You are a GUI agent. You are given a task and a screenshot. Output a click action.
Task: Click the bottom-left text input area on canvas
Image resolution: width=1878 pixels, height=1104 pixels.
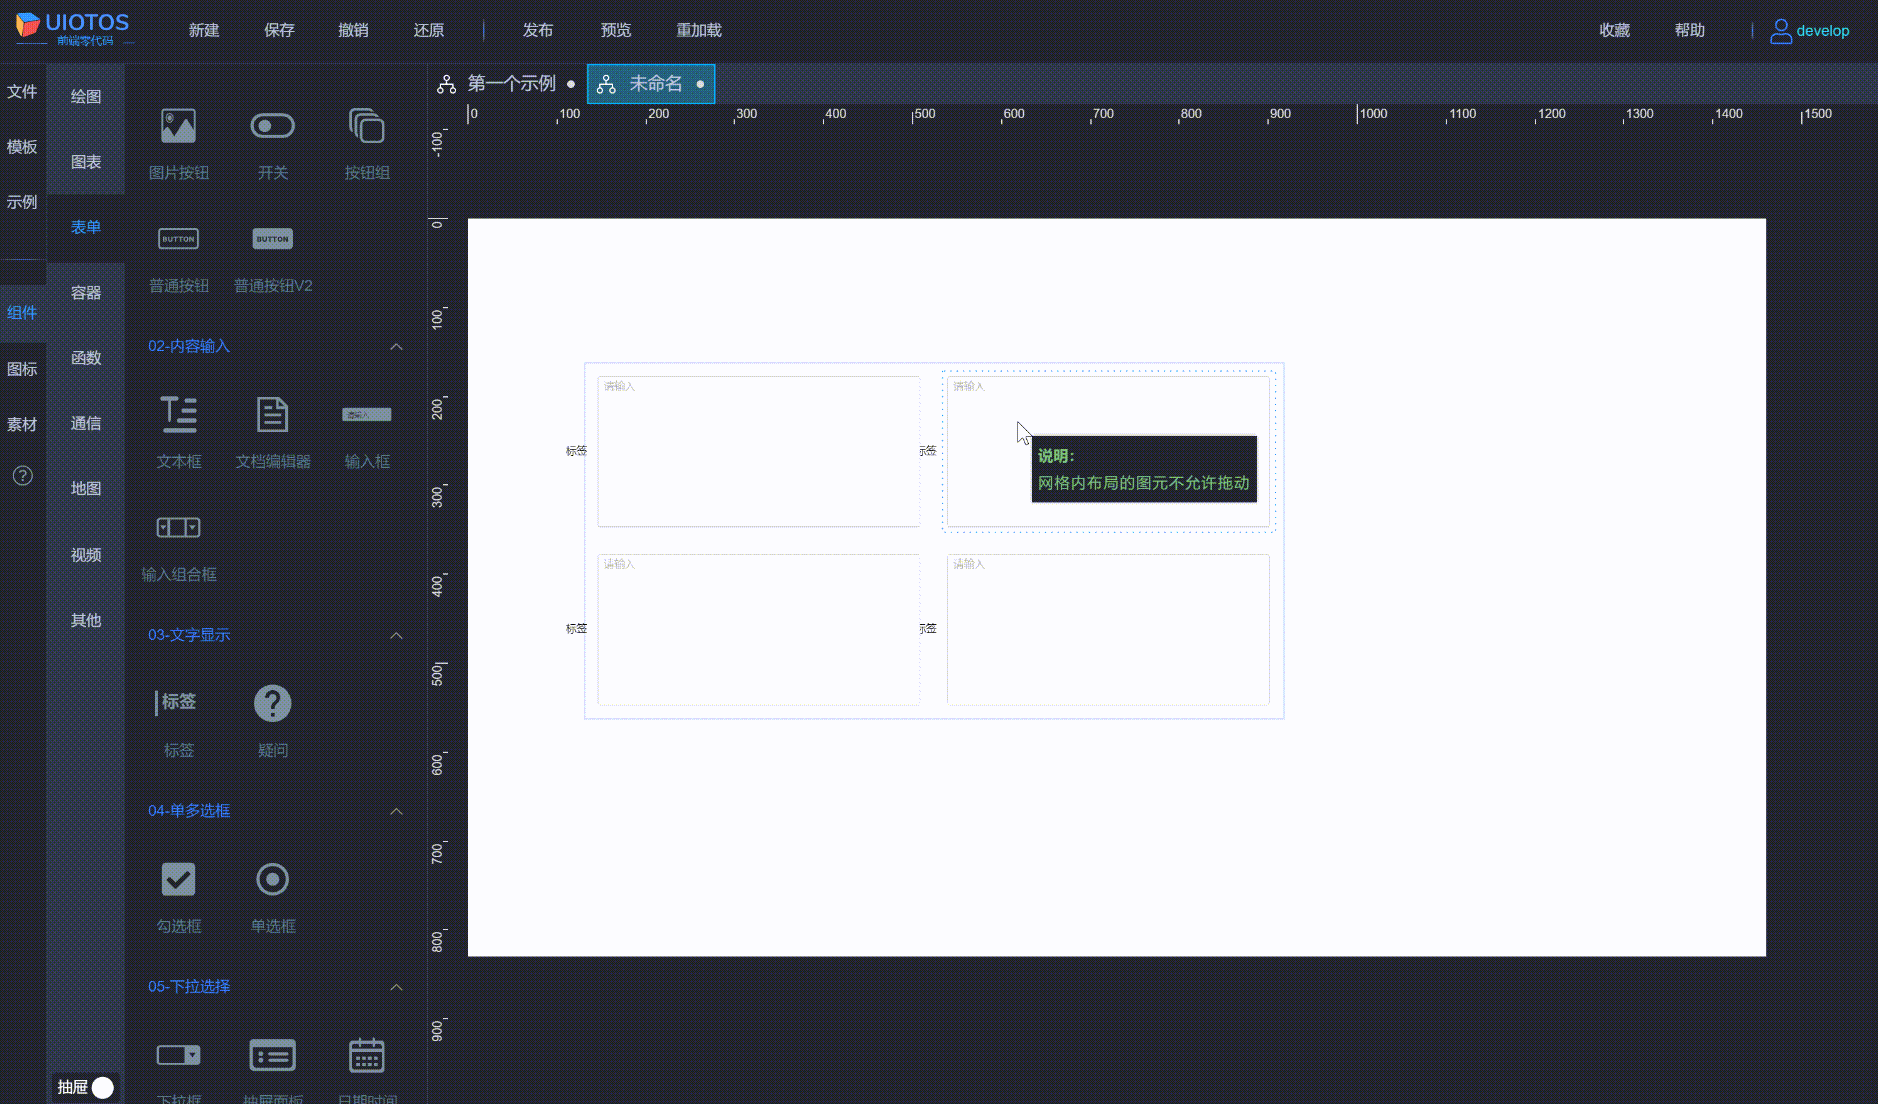pos(758,630)
